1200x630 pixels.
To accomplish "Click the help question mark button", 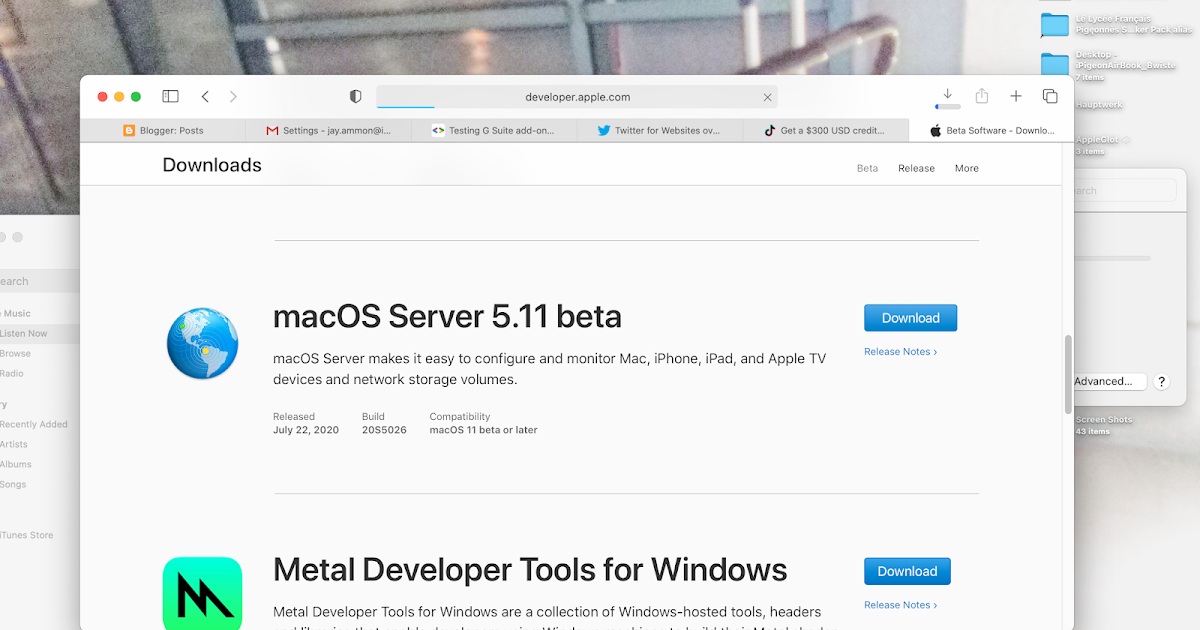I will coord(1161,382).
